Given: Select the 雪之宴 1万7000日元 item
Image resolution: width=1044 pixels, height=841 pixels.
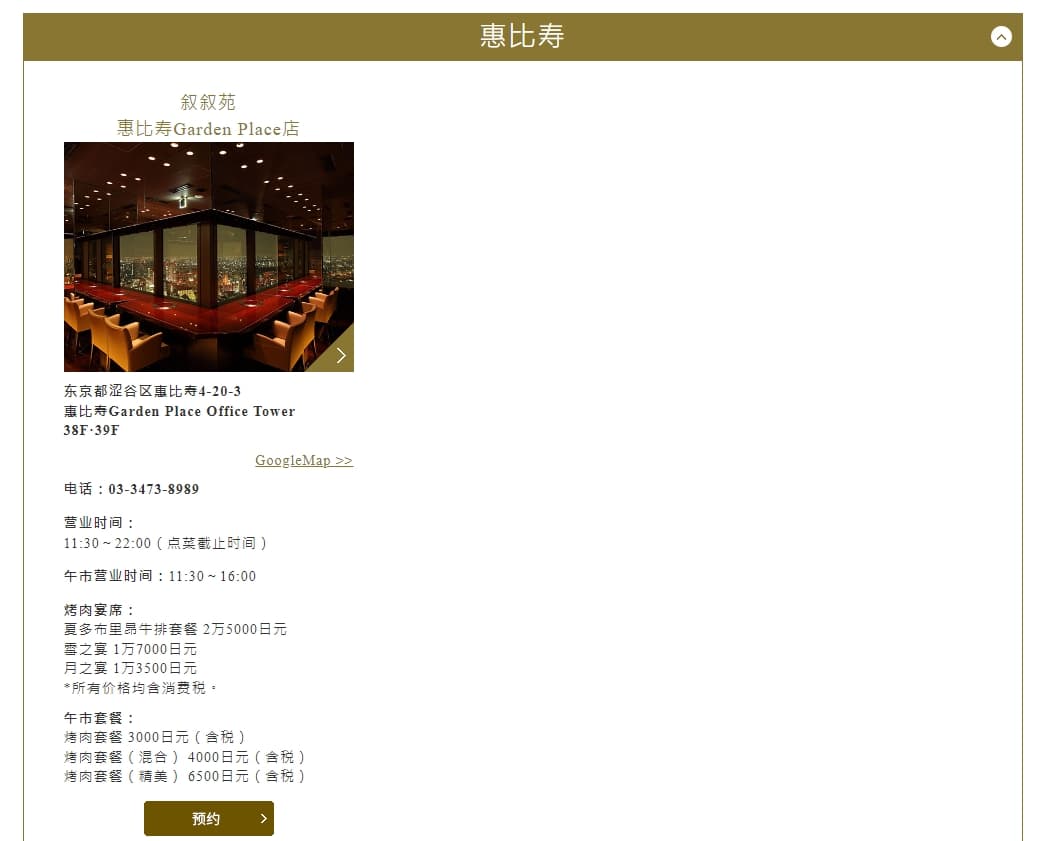Looking at the screenshot, I should (130, 649).
